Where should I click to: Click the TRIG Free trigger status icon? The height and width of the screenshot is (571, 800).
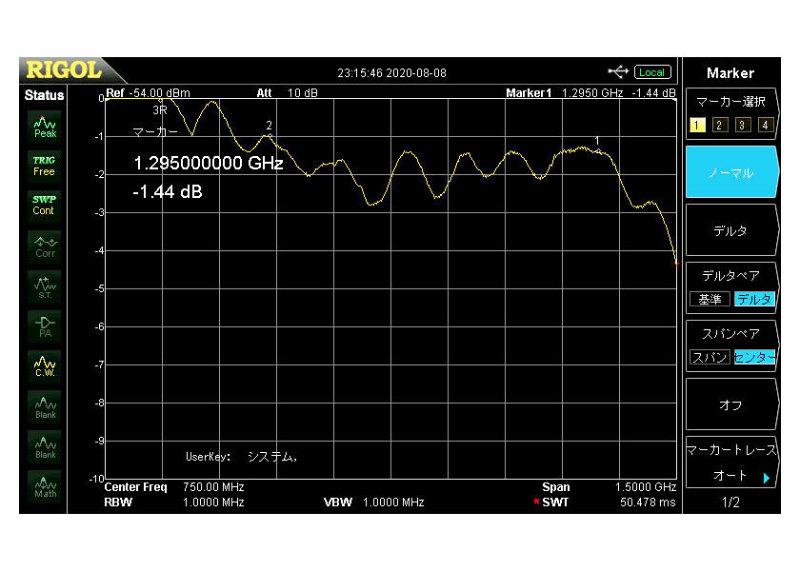(45, 165)
